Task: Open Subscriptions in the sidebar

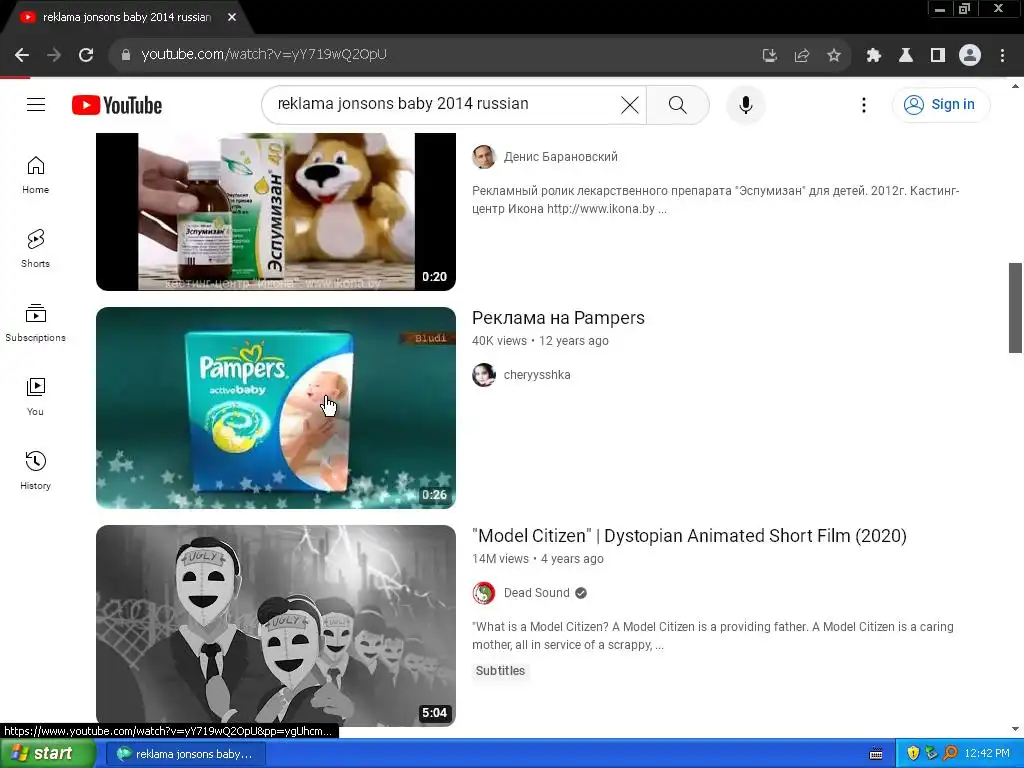Action: click(x=35, y=323)
